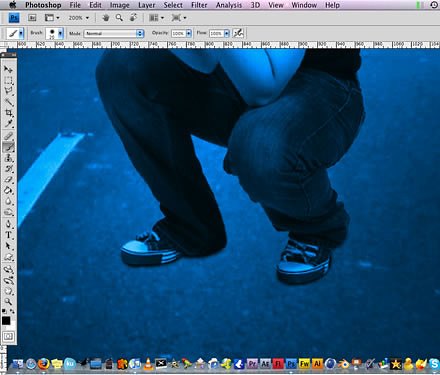
Task: Select the Crop tool
Action: click(8, 113)
